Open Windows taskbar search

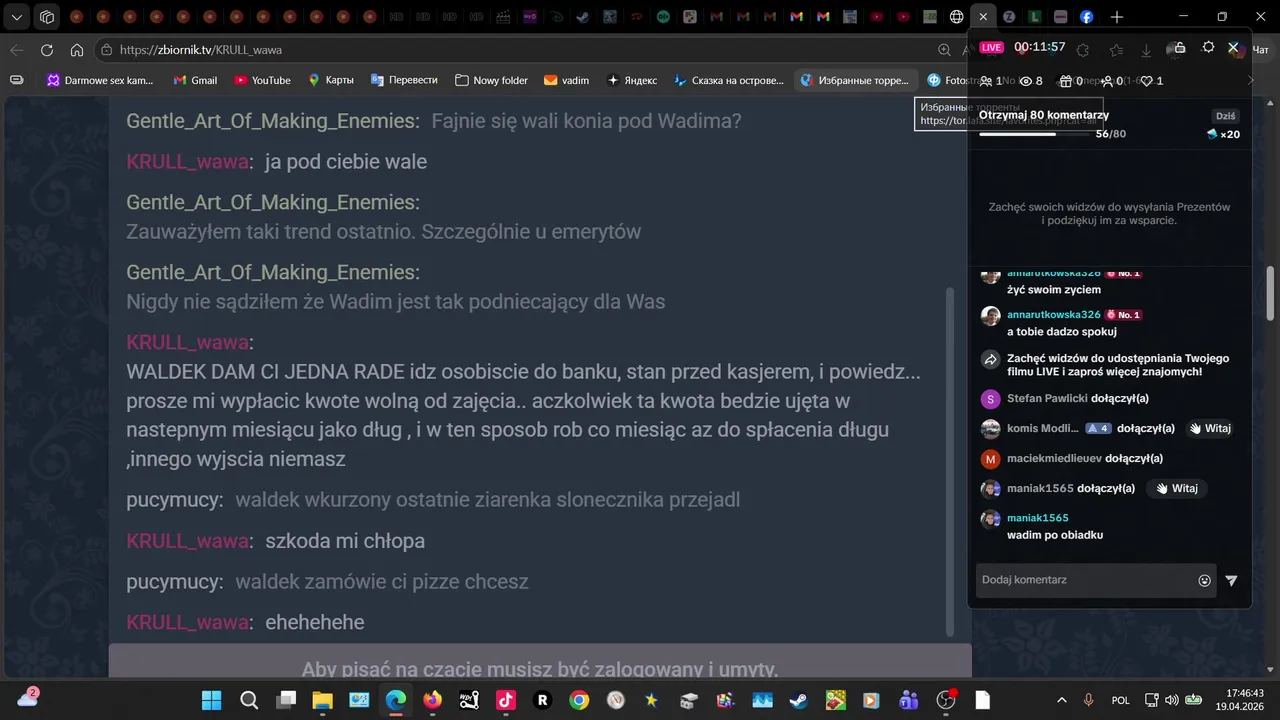[249, 700]
